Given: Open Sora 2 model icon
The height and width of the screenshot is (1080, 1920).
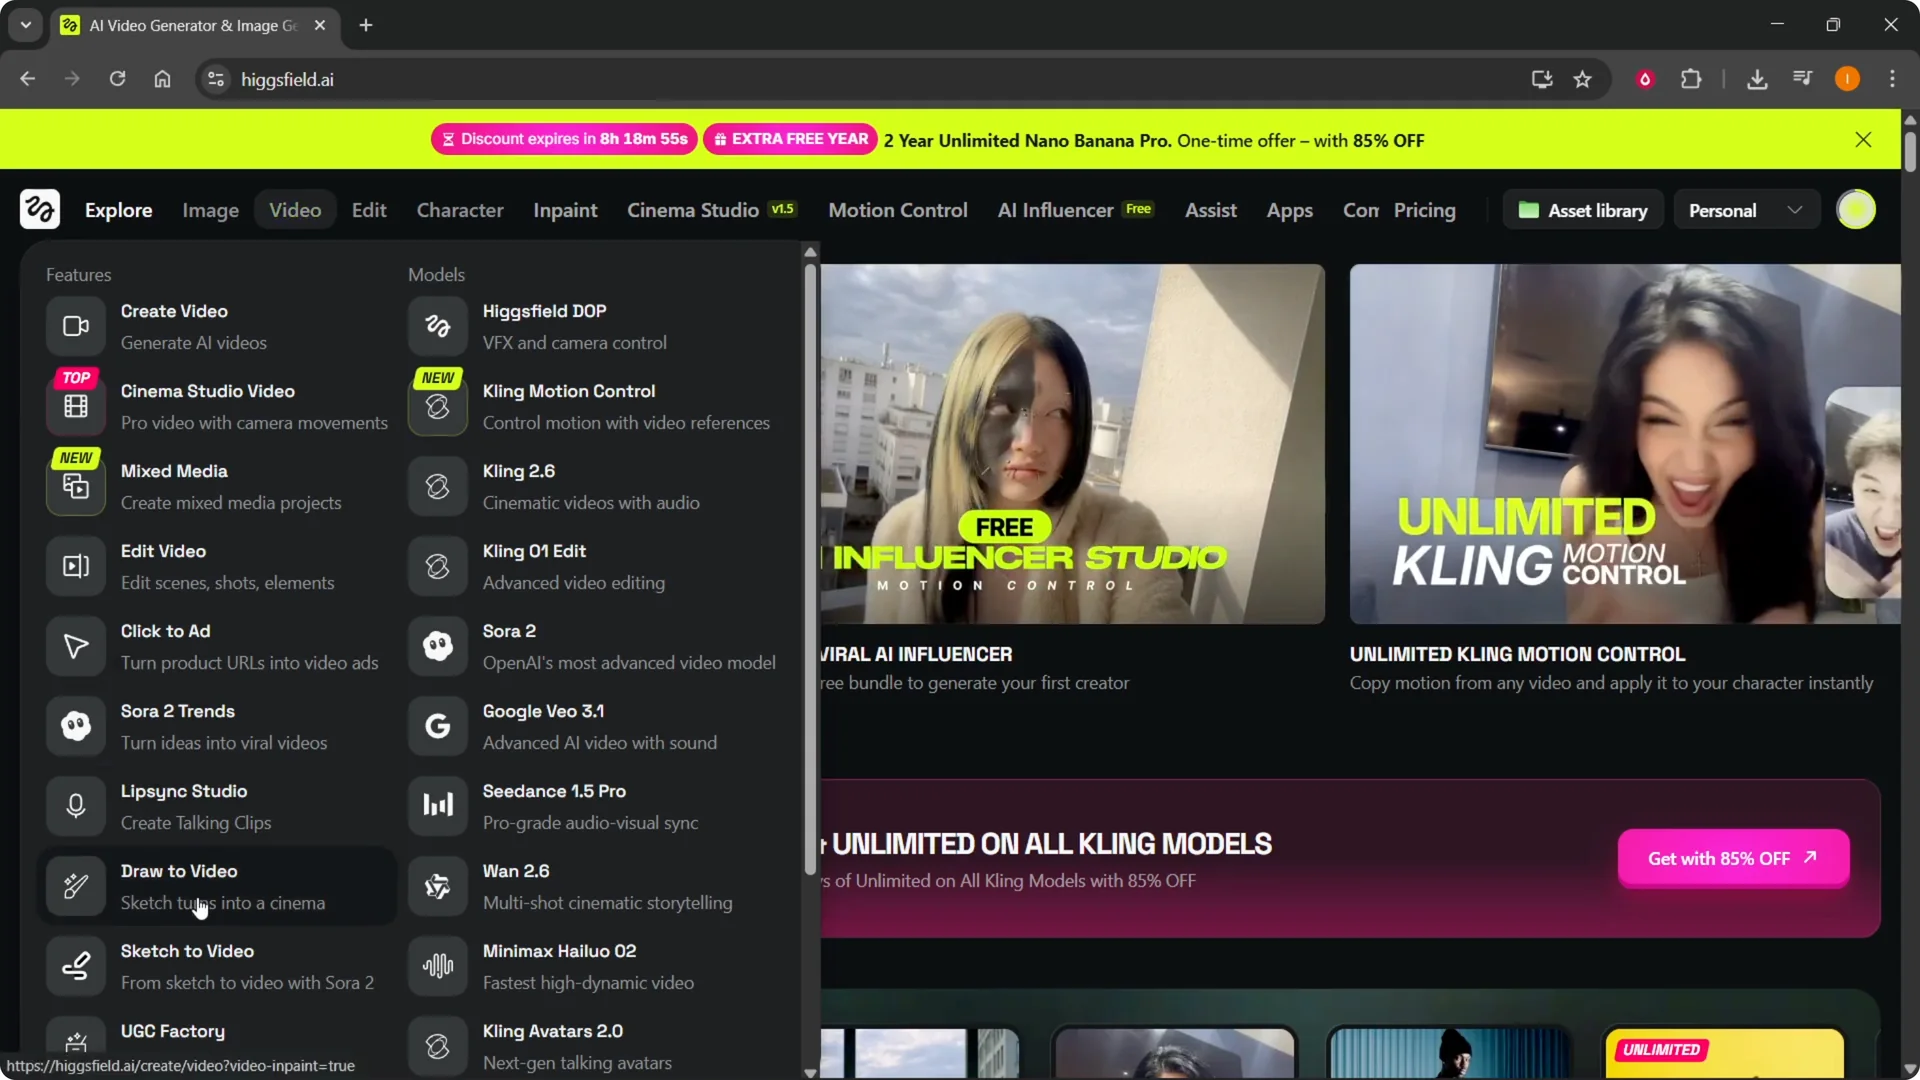Looking at the screenshot, I should point(437,646).
